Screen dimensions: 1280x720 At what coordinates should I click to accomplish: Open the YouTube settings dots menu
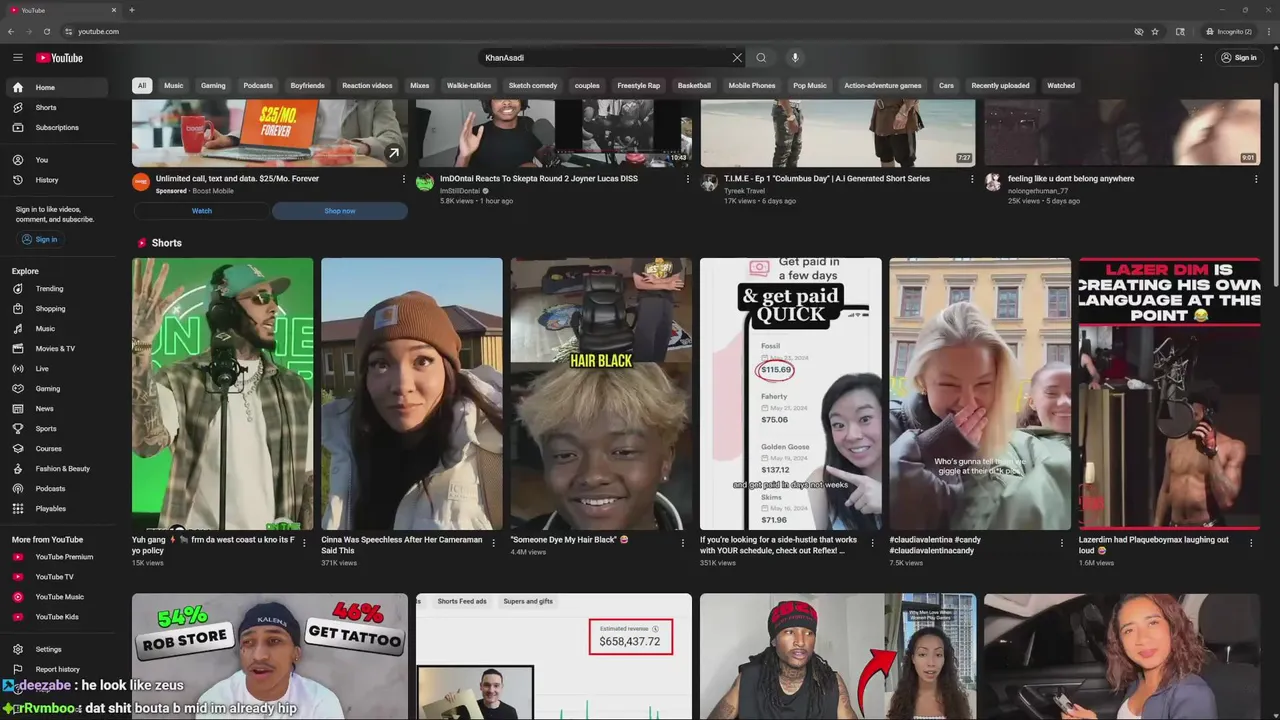pos(1201,58)
